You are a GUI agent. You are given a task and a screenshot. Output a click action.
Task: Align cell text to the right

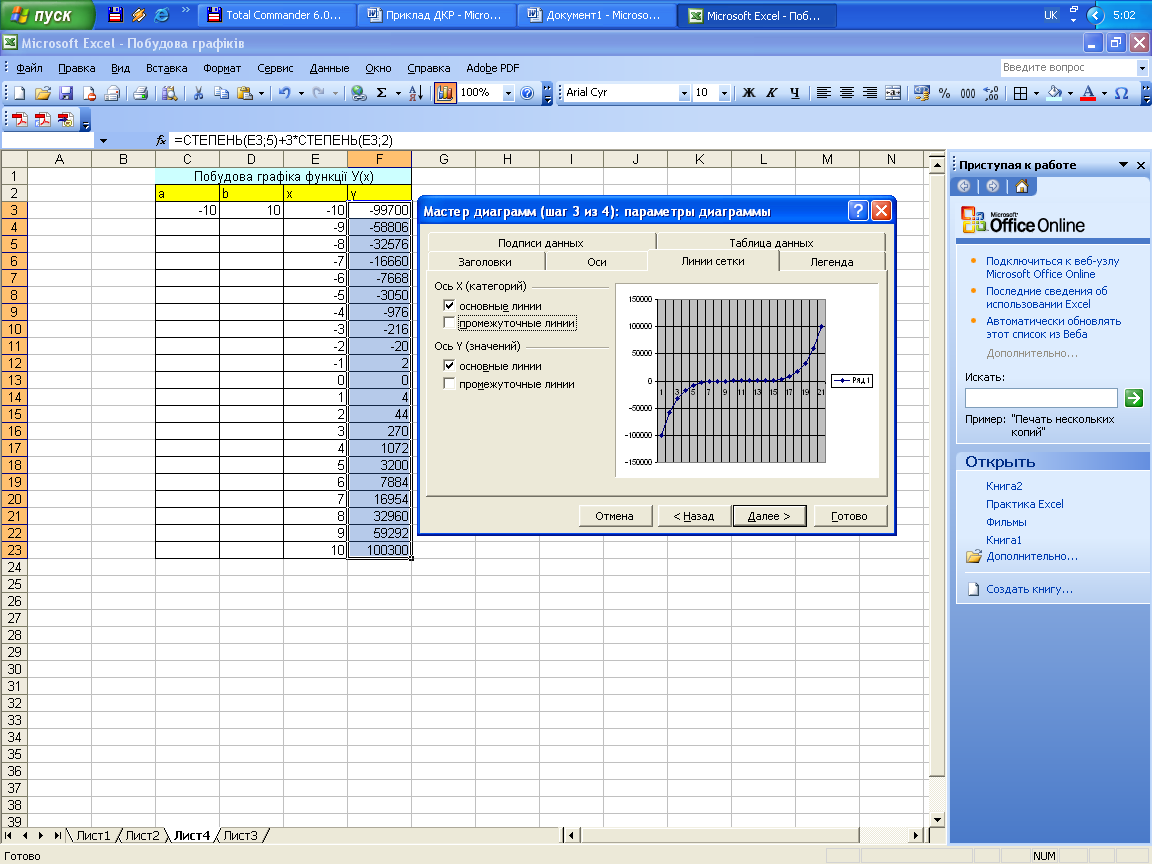point(869,93)
